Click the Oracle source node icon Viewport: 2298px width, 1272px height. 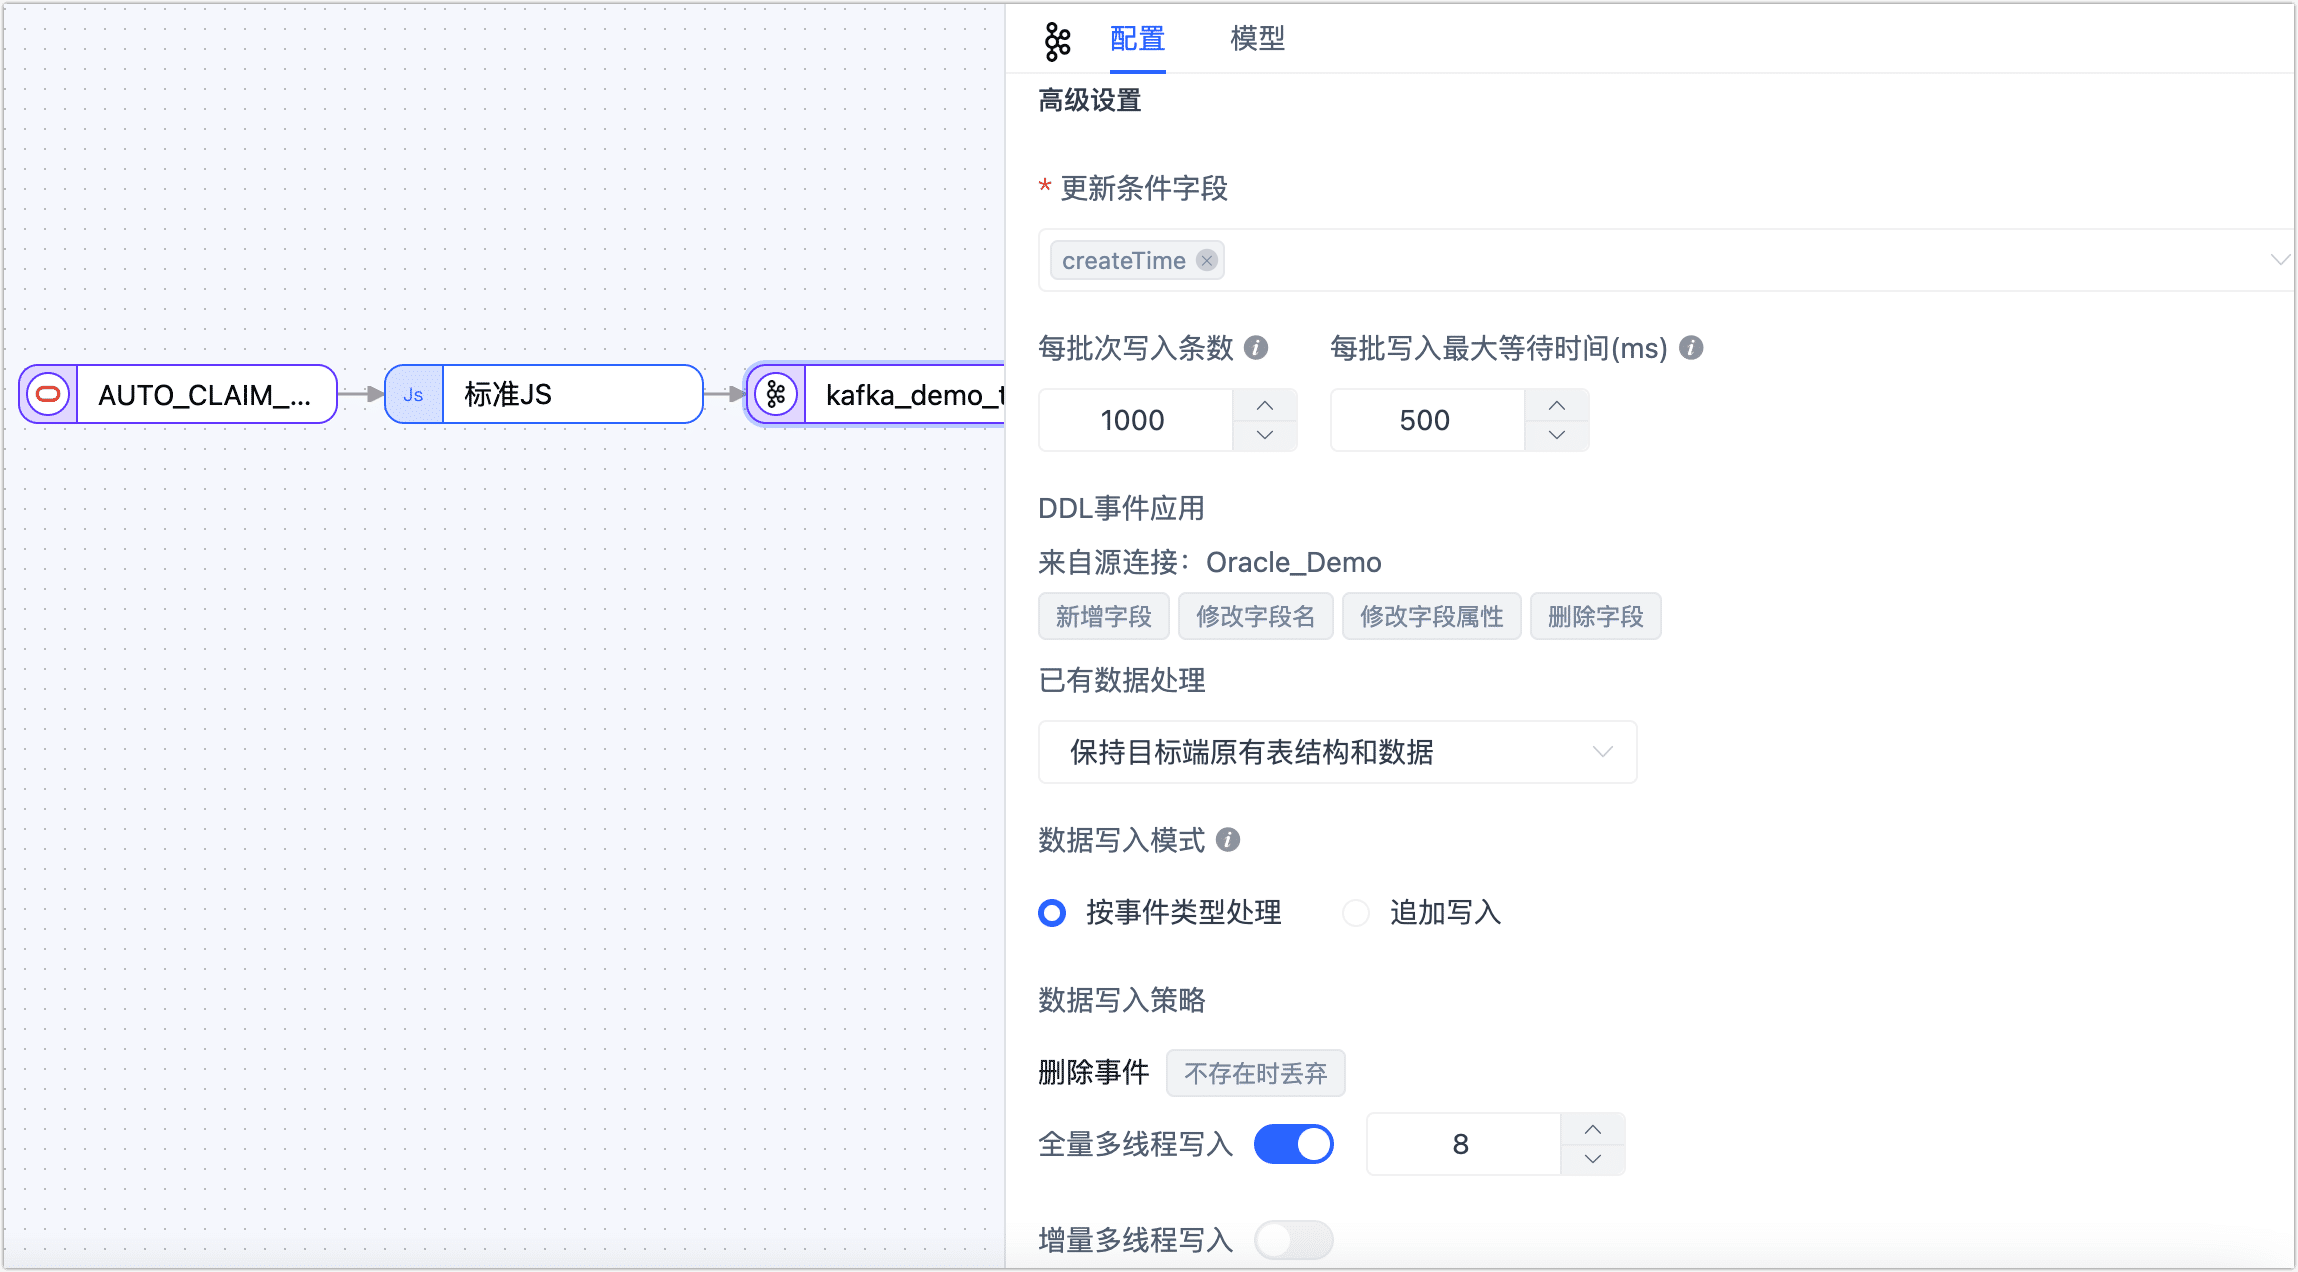click(48, 394)
